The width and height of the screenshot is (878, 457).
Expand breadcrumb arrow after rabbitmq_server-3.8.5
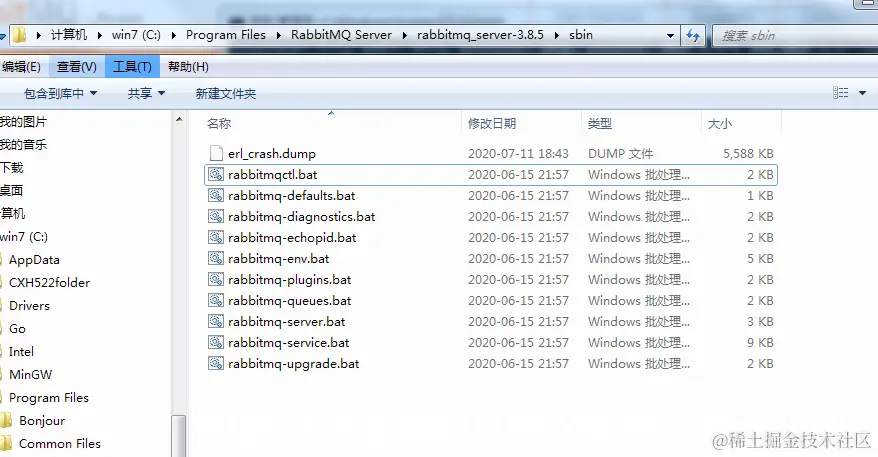[557, 35]
